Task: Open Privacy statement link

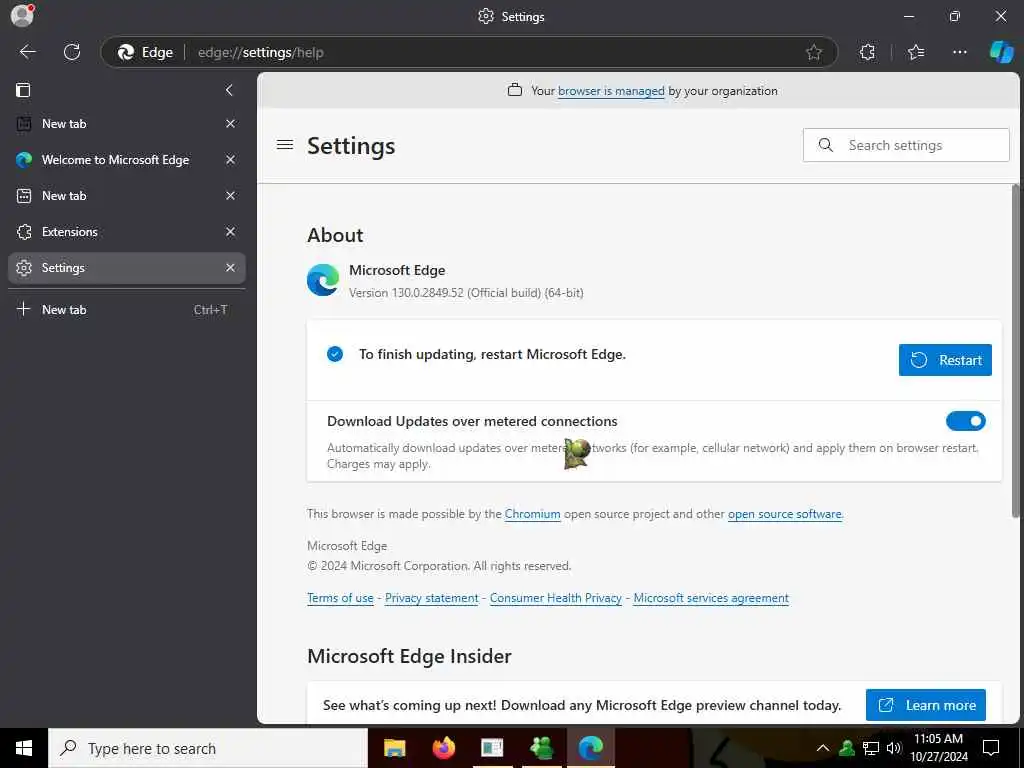Action: [x=432, y=598]
